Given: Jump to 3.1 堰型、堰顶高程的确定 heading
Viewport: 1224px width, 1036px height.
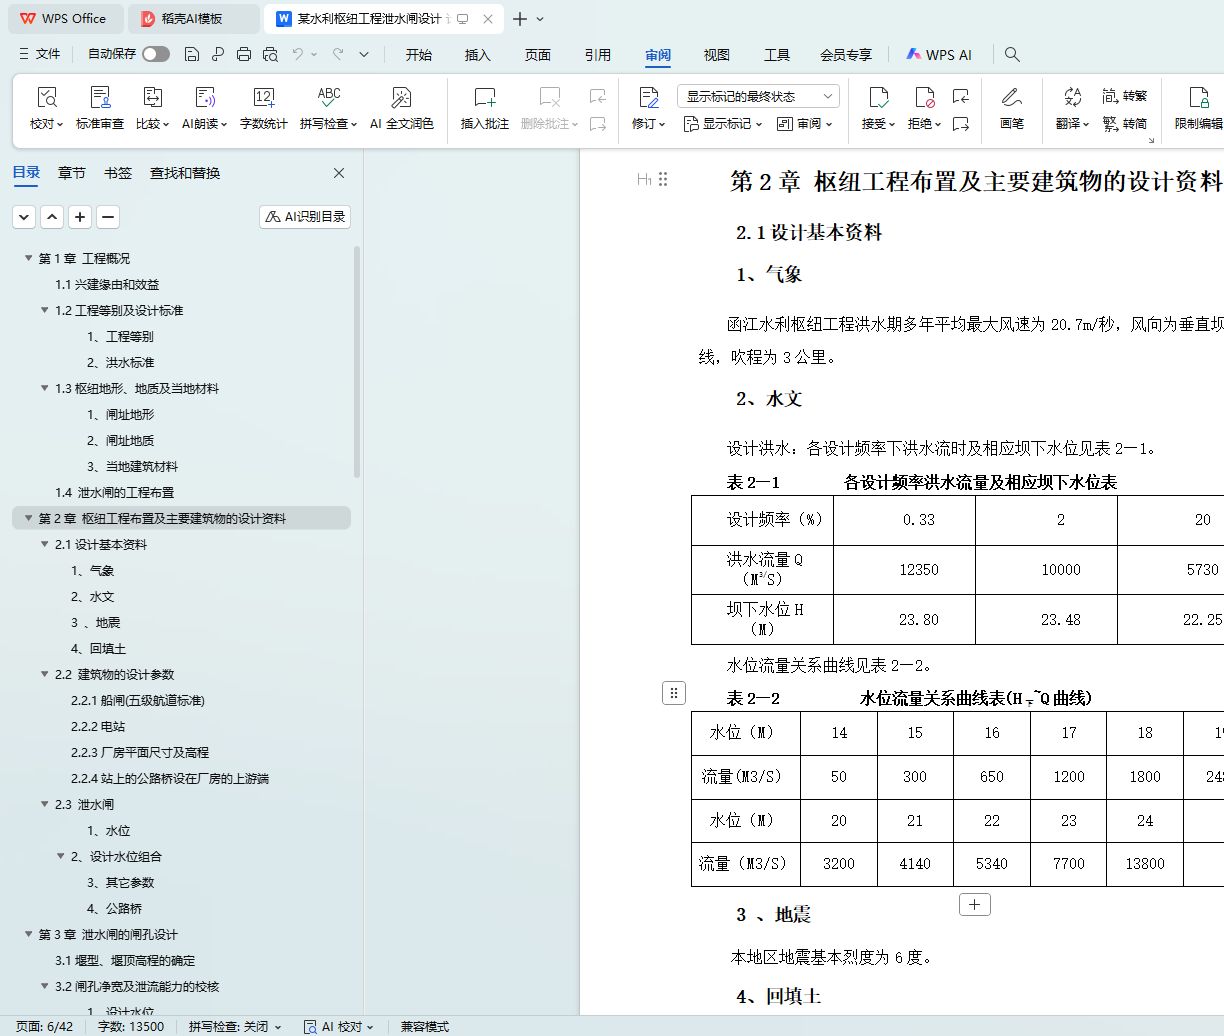Looking at the screenshot, I should 125,961.
